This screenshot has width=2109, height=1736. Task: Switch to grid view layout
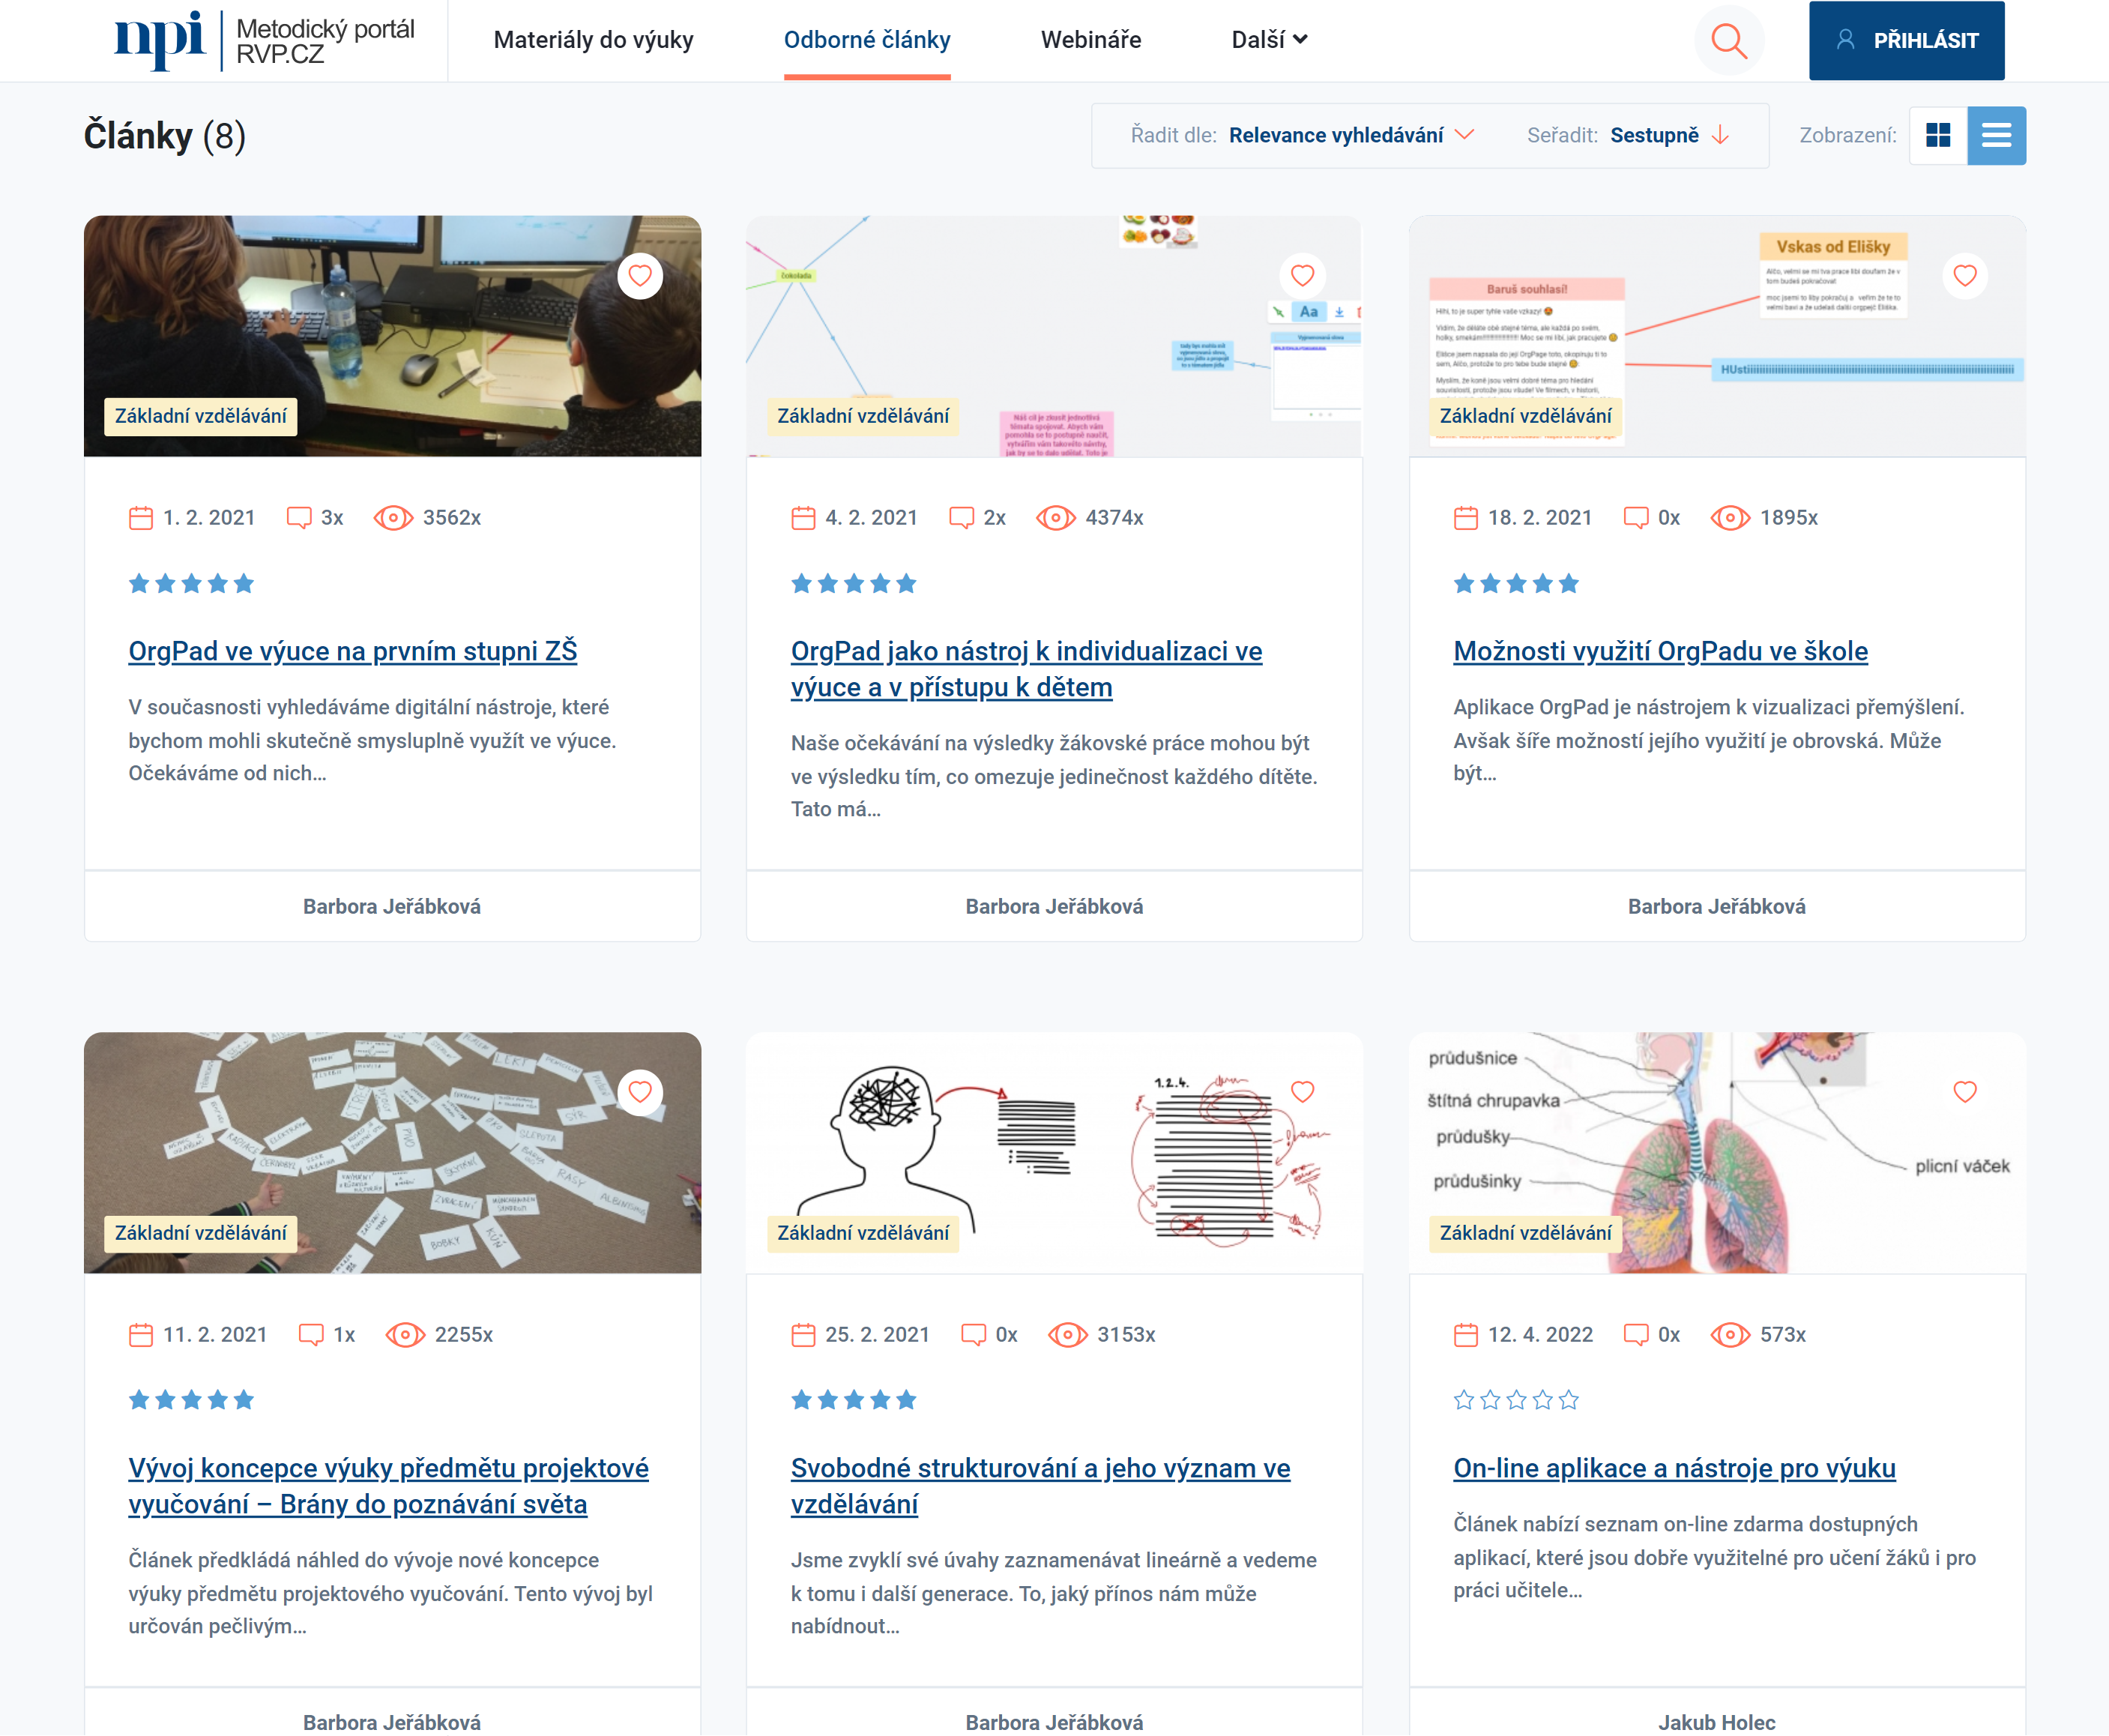[1937, 135]
